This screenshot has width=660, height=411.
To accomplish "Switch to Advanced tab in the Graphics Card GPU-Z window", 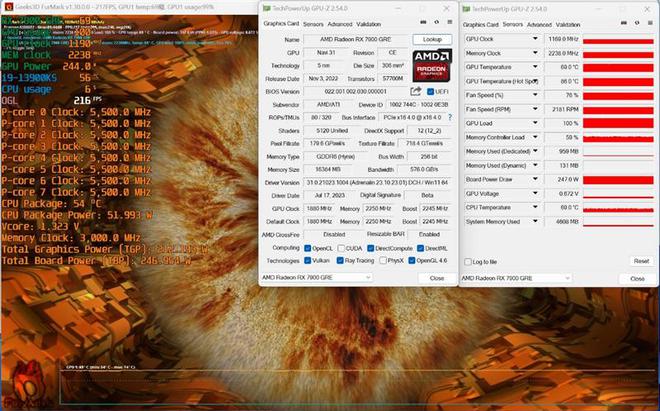I will (340, 24).
